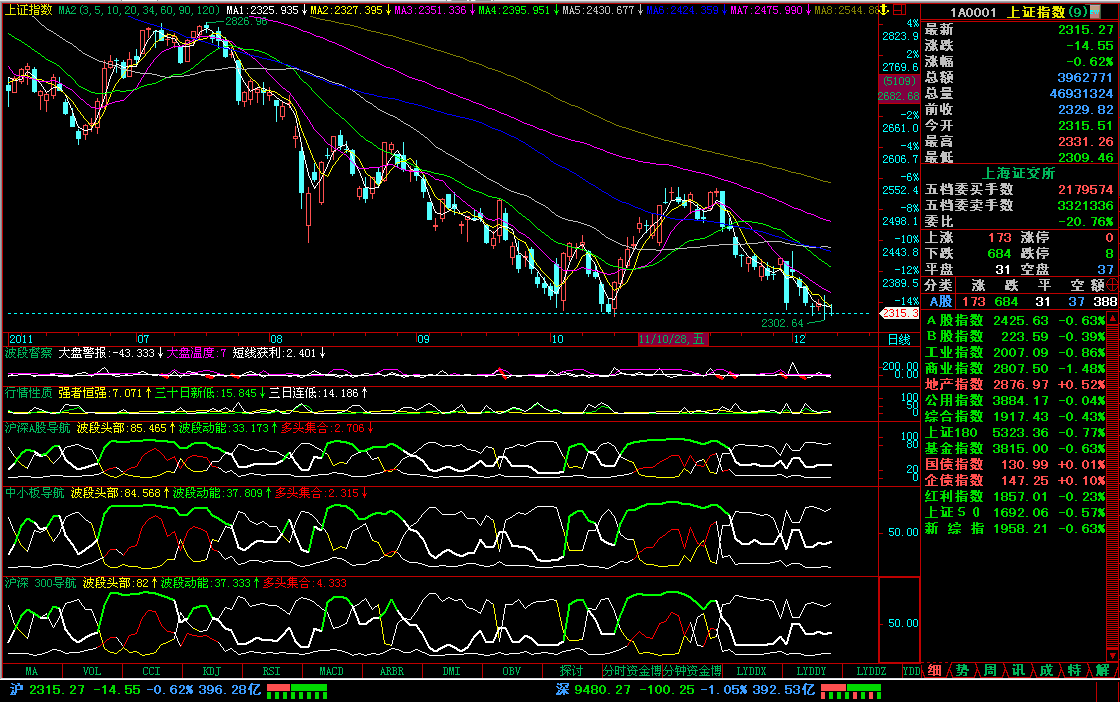Viewport: 1120px width, 702px height.
Task: Open the LYDDX indicator tab
Action: (x=751, y=671)
